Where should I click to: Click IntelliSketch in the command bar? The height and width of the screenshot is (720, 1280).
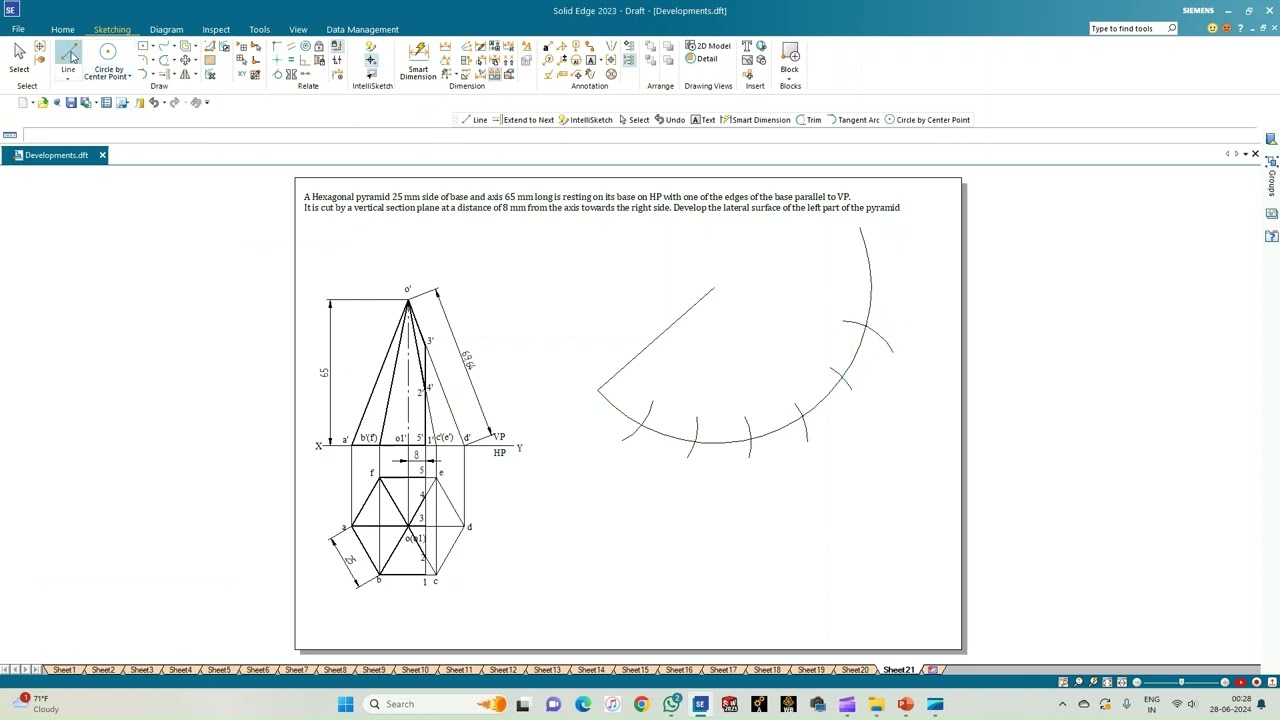click(586, 120)
